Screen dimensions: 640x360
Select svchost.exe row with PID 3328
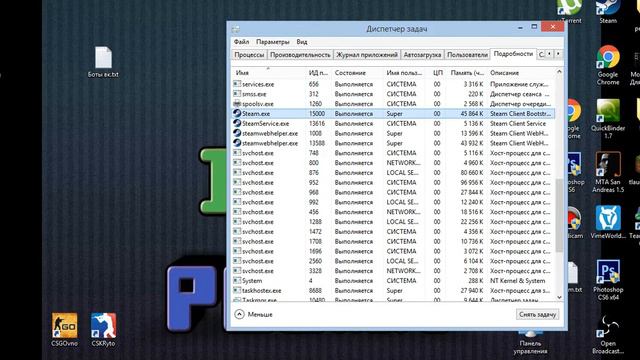393,271
